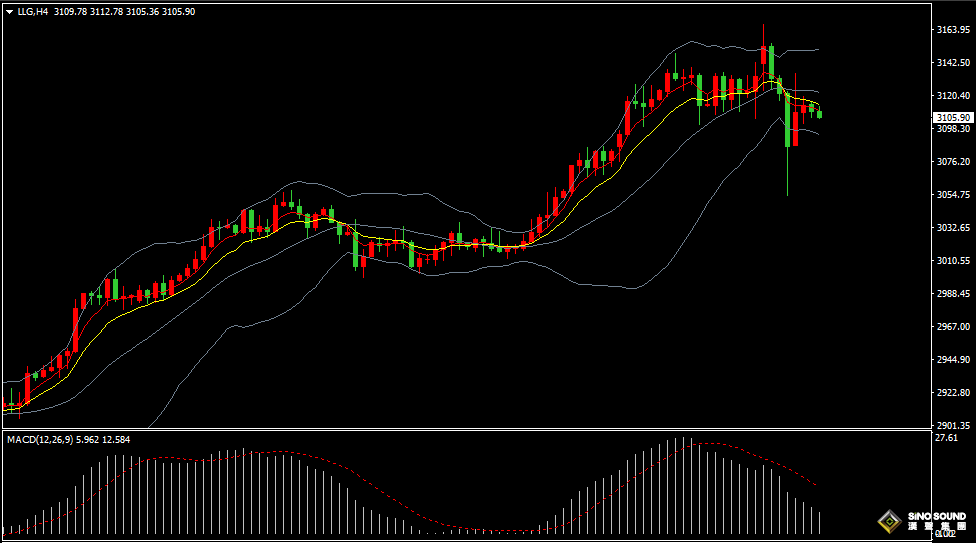The image size is (976, 543).
Task: Click the 3142.50 price axis label
Action: click(x=953, y=63)
